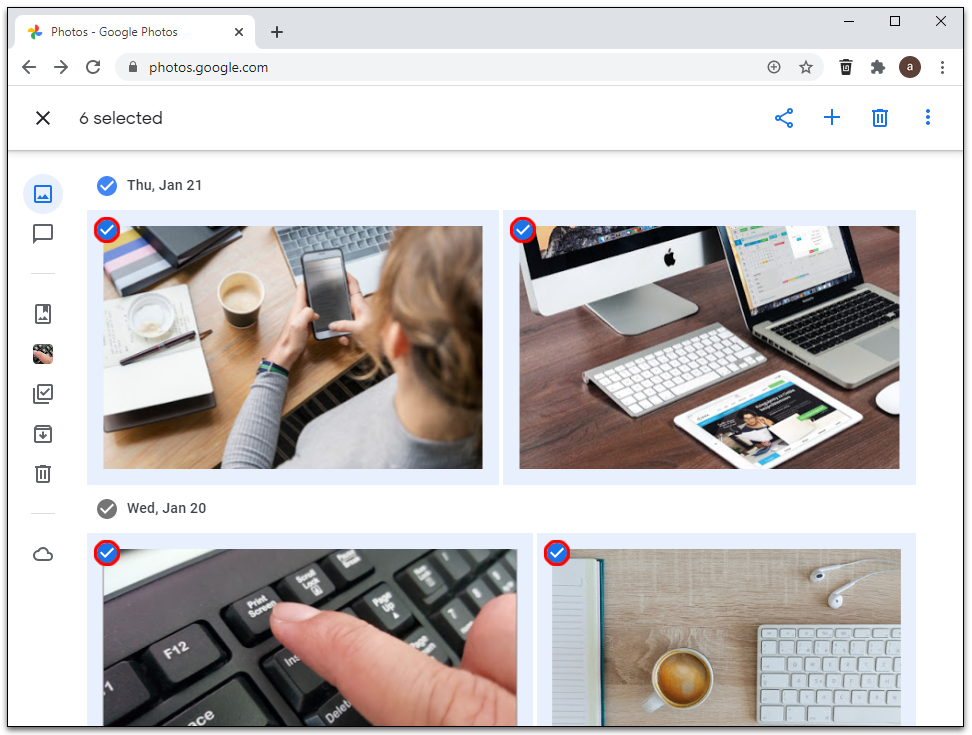Open Utilities checkmark icon in sidebar
The height and width of the screenshot is (735, 972).
click(43, 394)
